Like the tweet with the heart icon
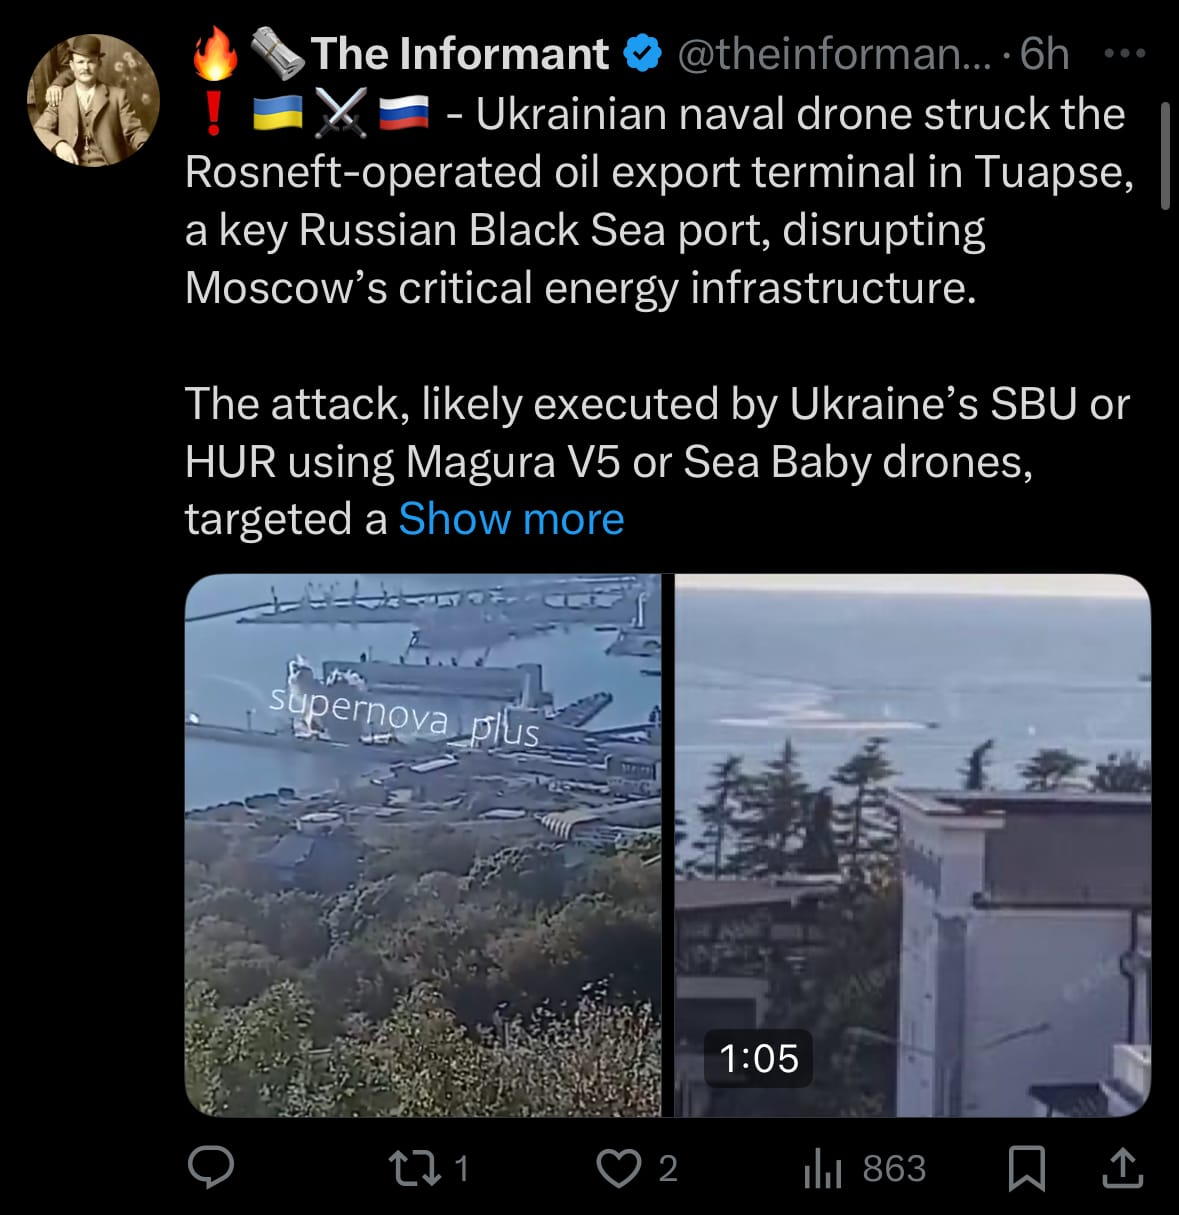 618,1167
